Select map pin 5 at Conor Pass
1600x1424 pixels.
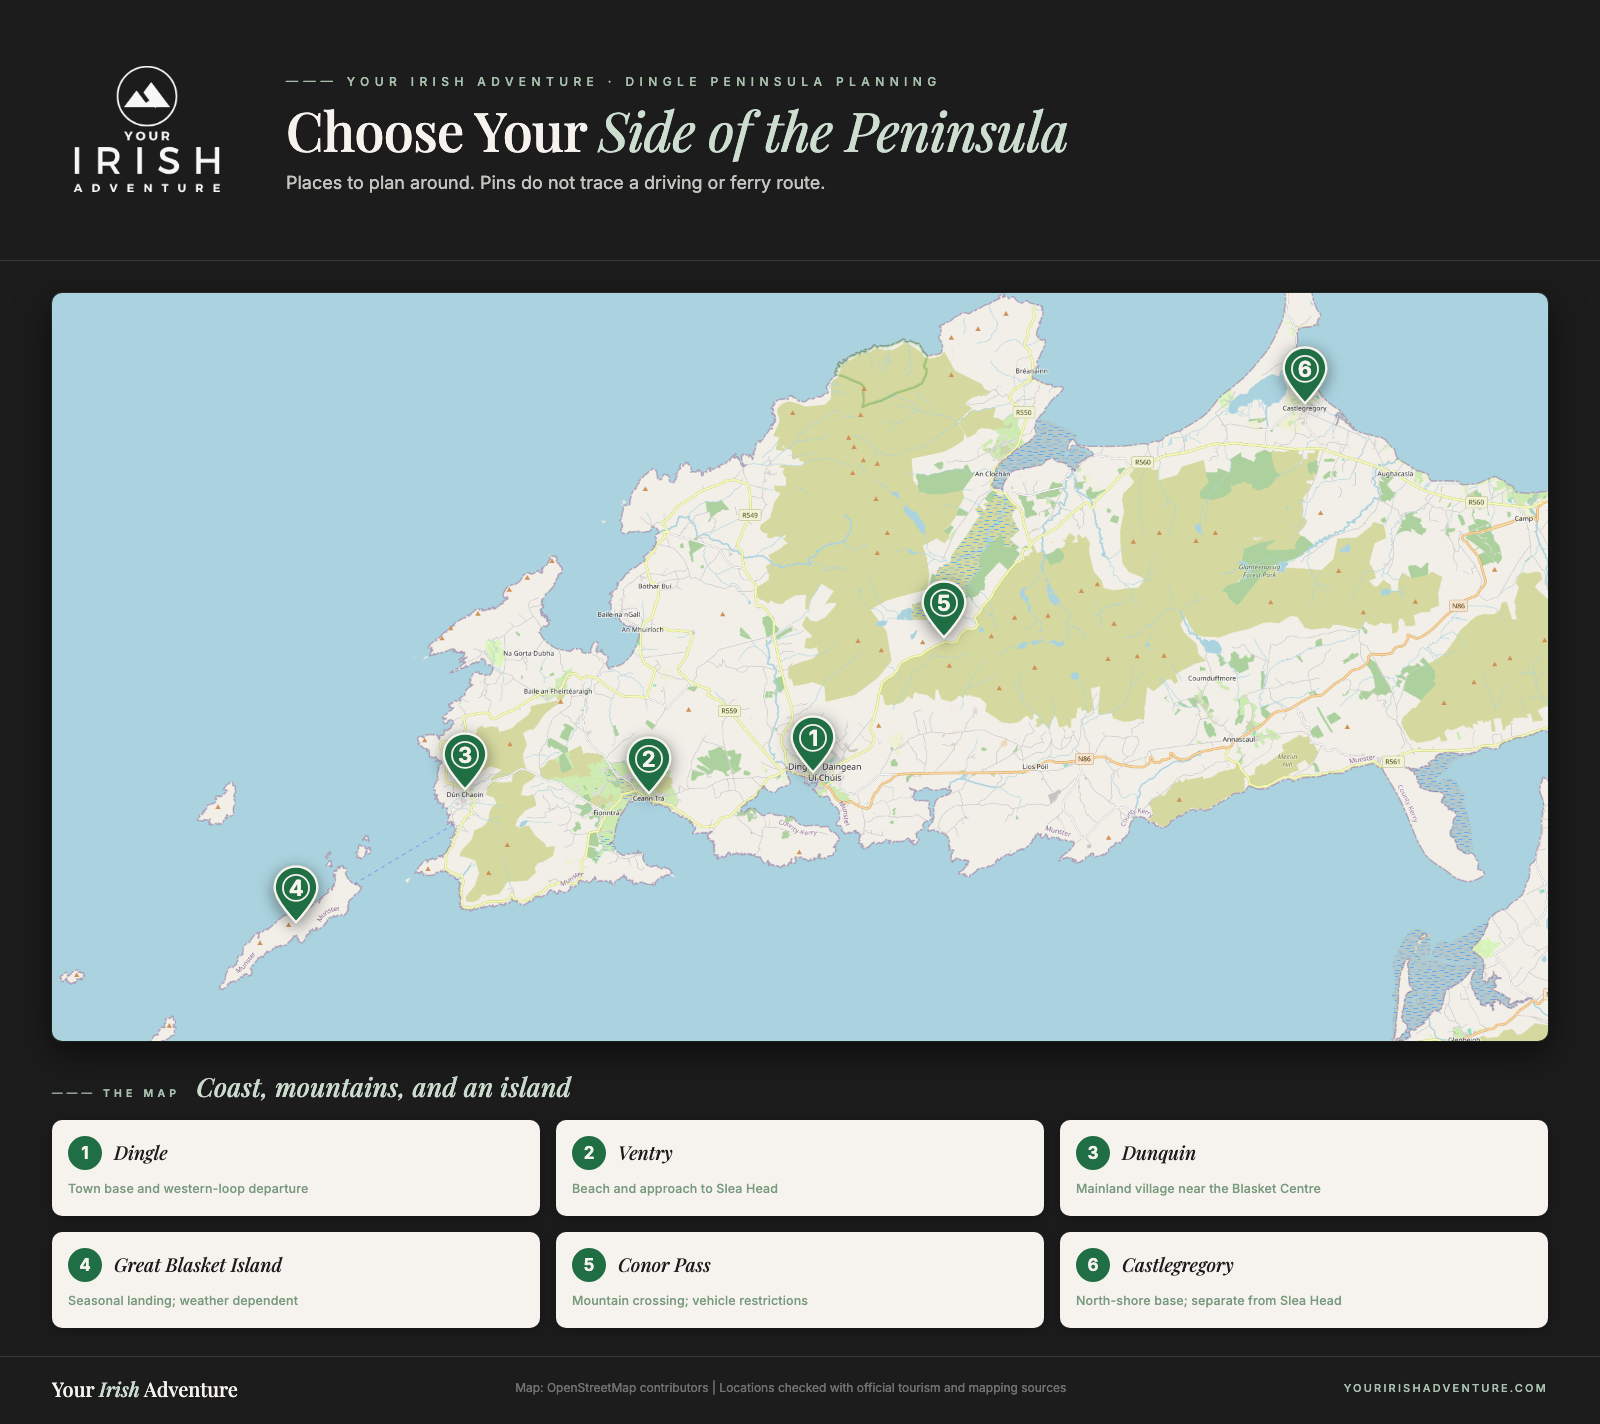(x=943, y=607)
